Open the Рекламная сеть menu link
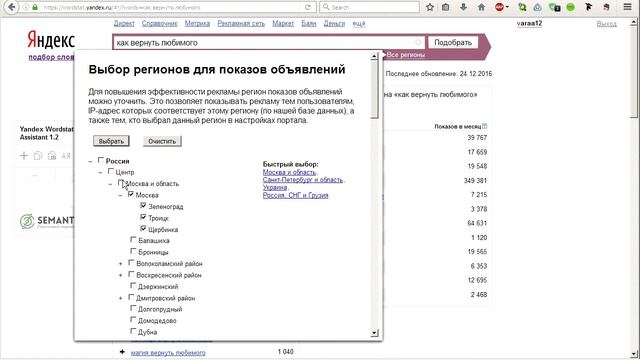 click(241, 24)
